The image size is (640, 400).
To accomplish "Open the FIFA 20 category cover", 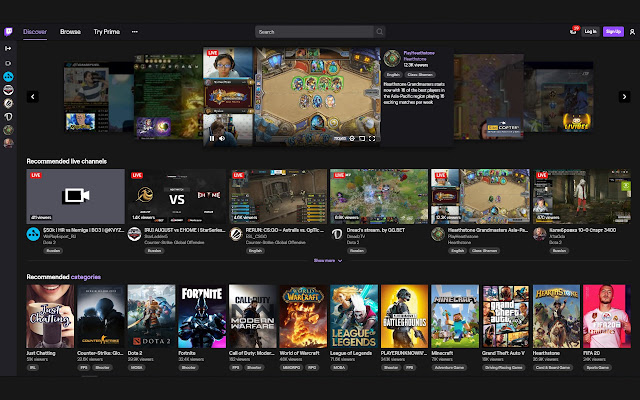I will point(607,316).
